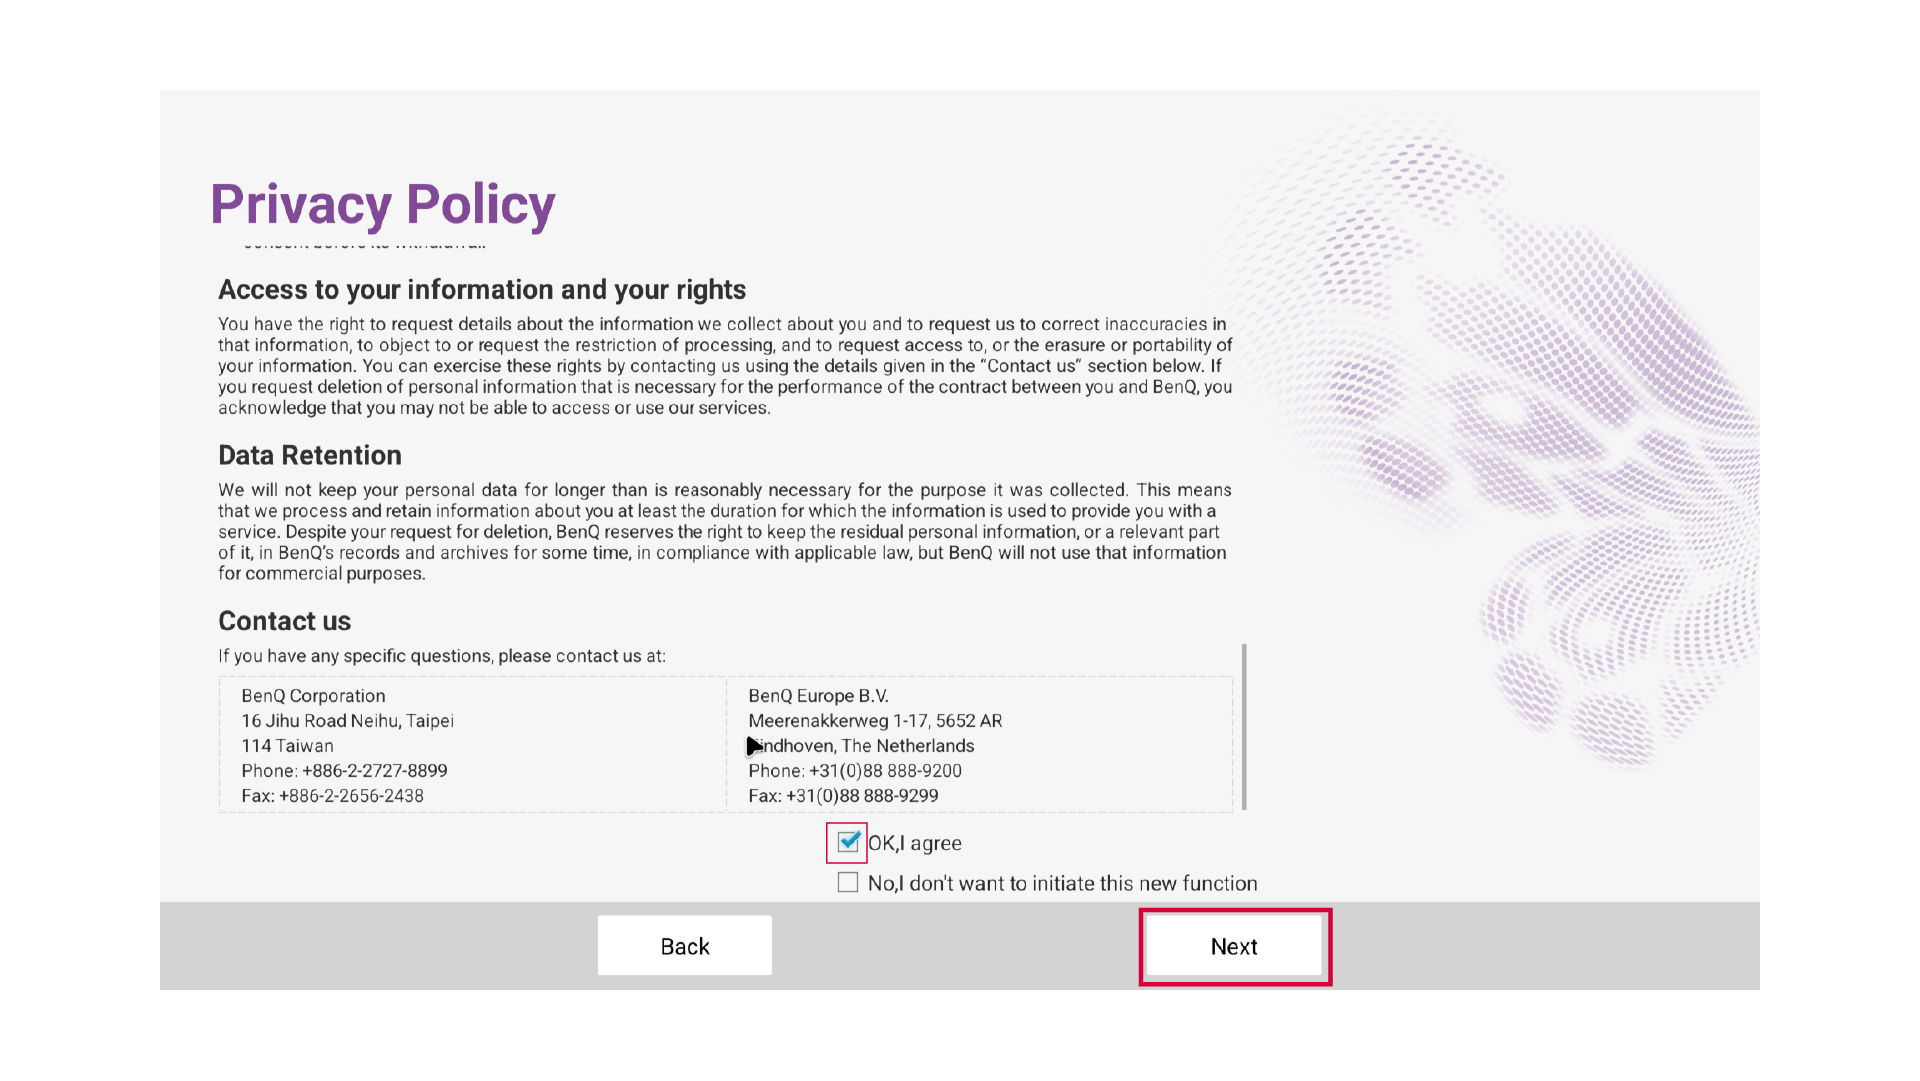Click fax number +886-2-2656-2438
Viewport: 1920px width, 1081px height.
point(351,796)
